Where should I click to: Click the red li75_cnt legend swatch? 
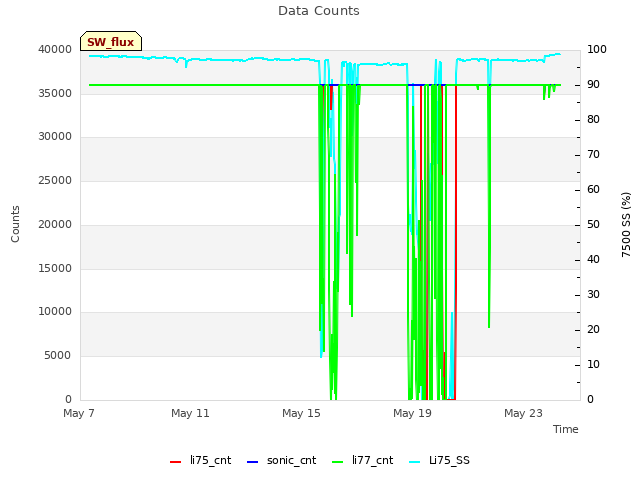pos(176,462)
